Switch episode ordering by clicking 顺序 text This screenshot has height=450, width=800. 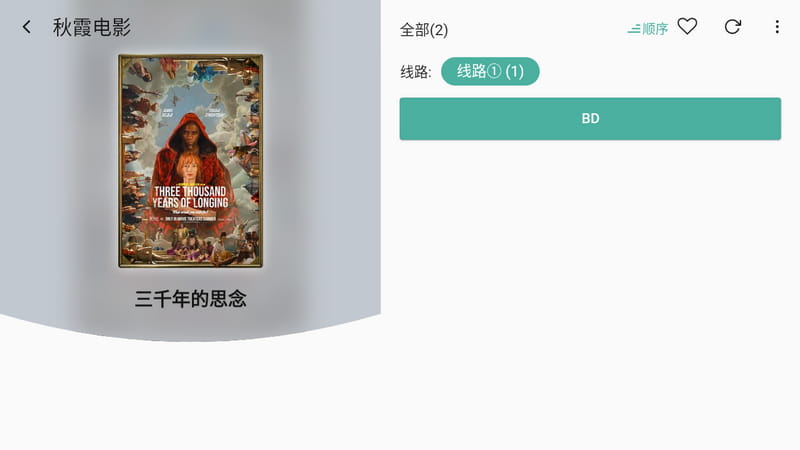coord(655,29)
